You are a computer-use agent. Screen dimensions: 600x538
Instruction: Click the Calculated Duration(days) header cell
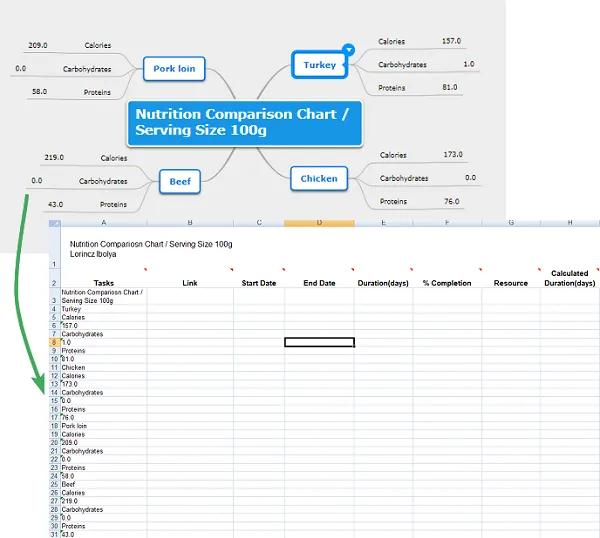pos(570,278)
